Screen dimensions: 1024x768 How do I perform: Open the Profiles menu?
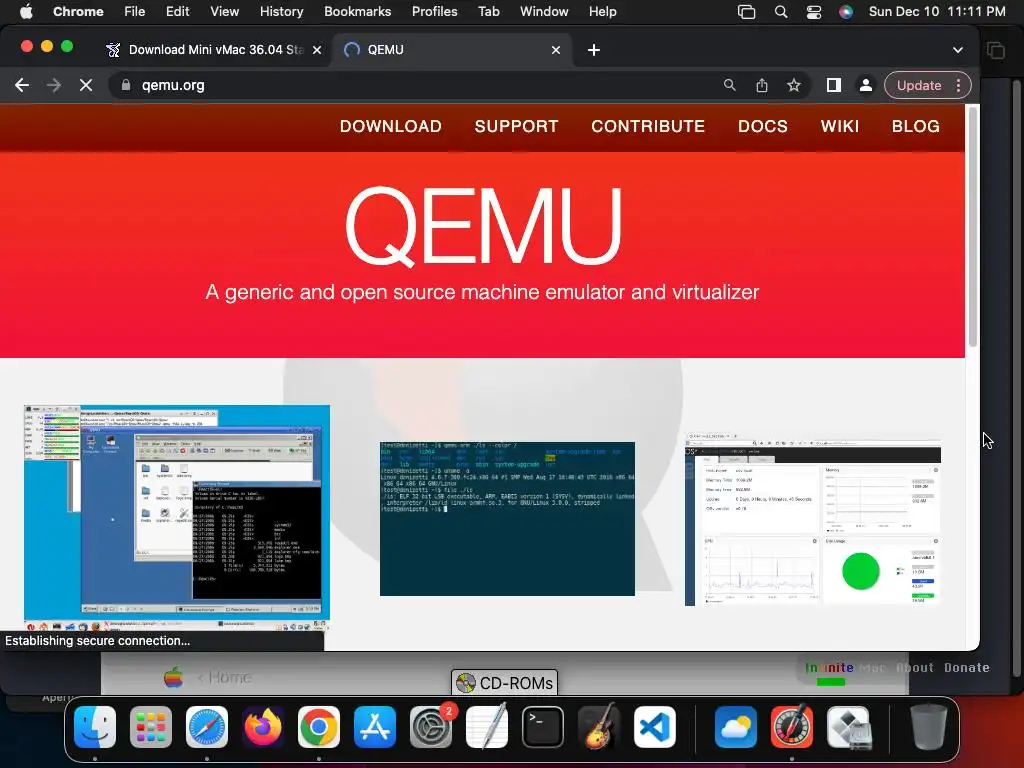[434, 12]
